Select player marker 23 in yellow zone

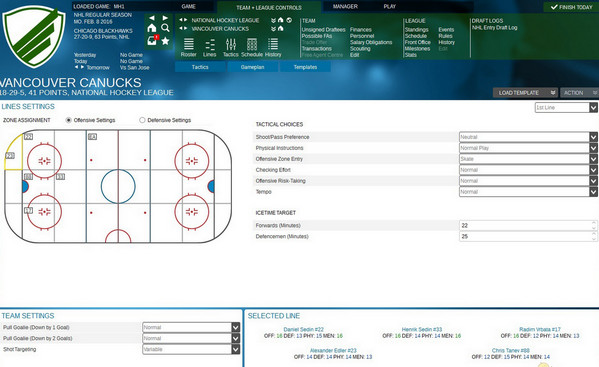point(10,156)
